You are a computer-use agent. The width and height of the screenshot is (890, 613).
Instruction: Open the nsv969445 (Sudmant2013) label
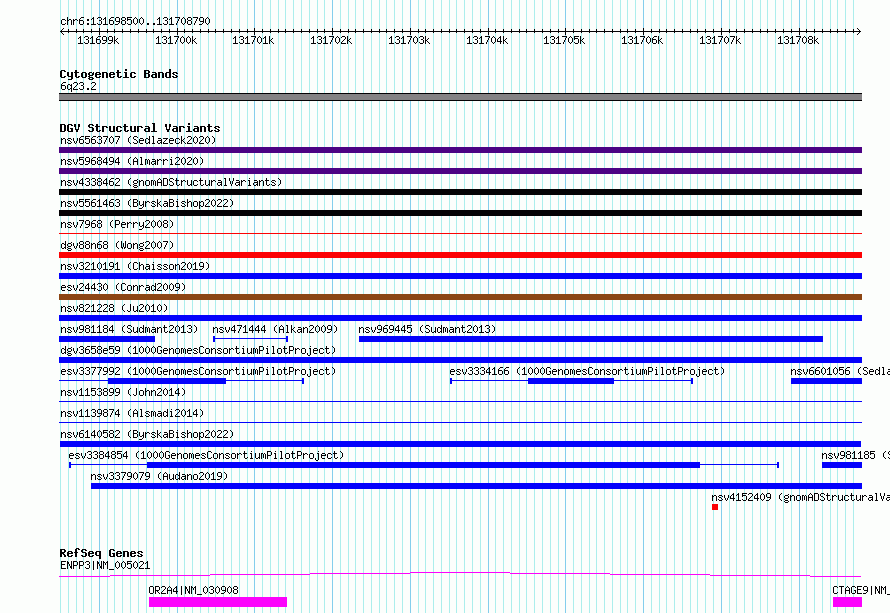pyautogui.click(x=427, y=329)
